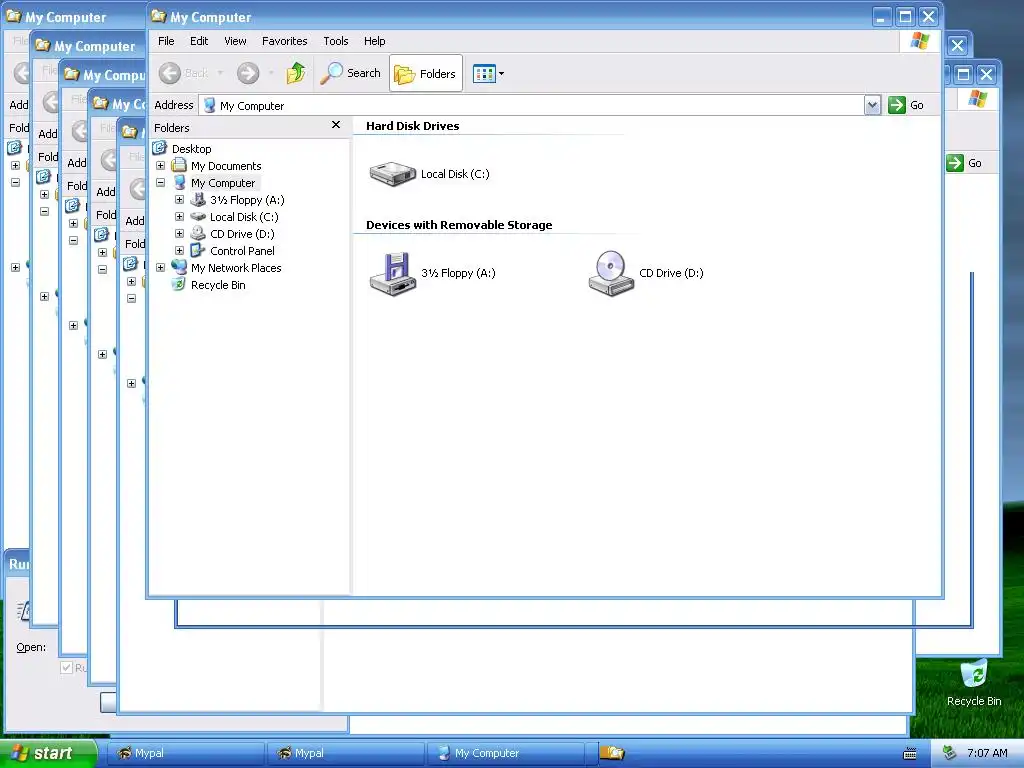Viewport: 1024px width, 768px height.
Task: Toggle the Folders pane toolbar button
Action: [x=426, y=73]
